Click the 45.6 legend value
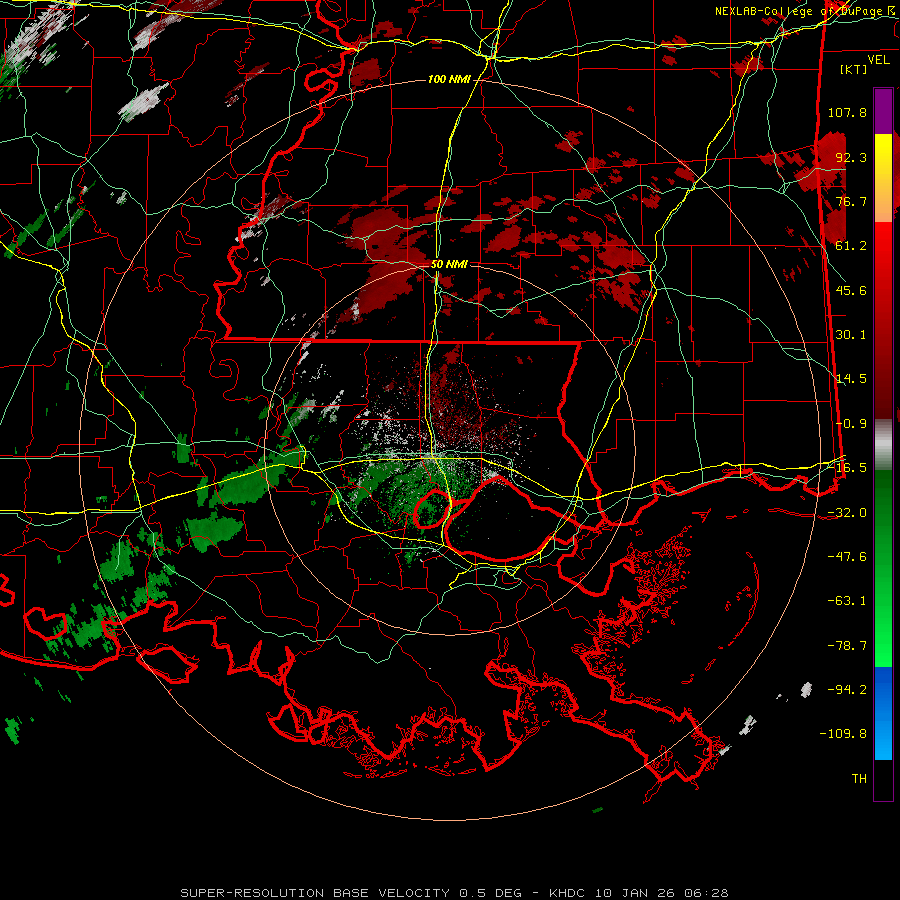 tap(851, 290)
